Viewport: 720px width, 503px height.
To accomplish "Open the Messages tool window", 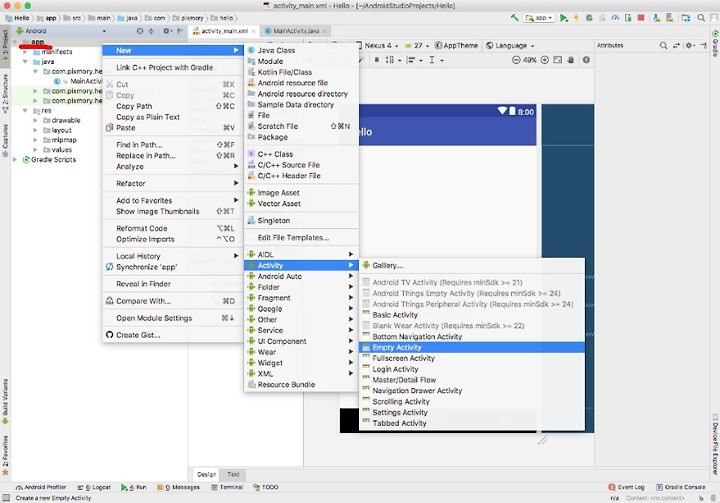I will pos(178,487).
